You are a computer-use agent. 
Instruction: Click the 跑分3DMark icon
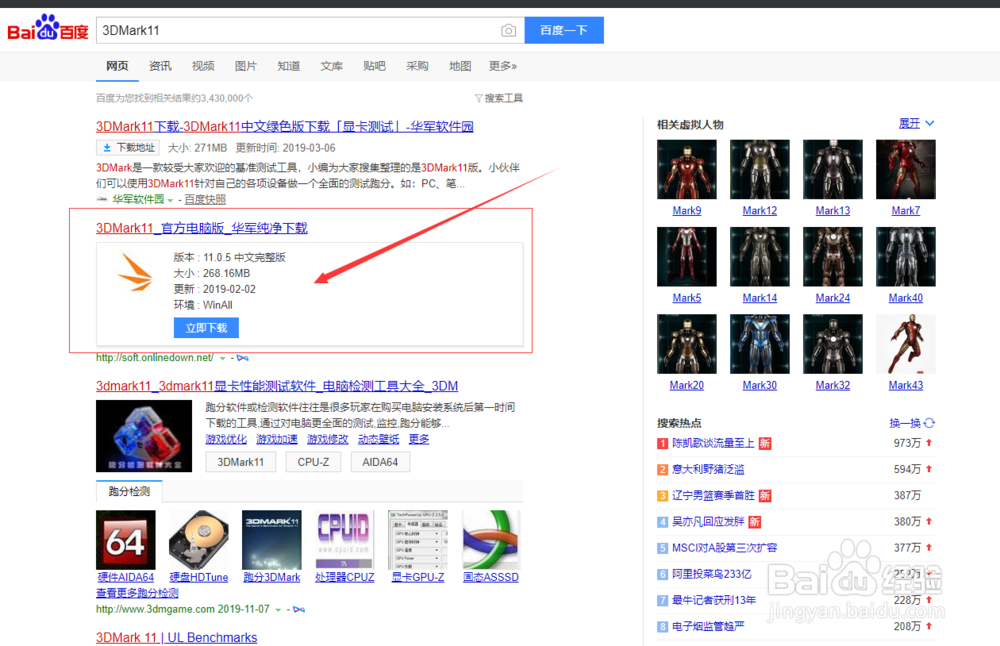point(272,540)
